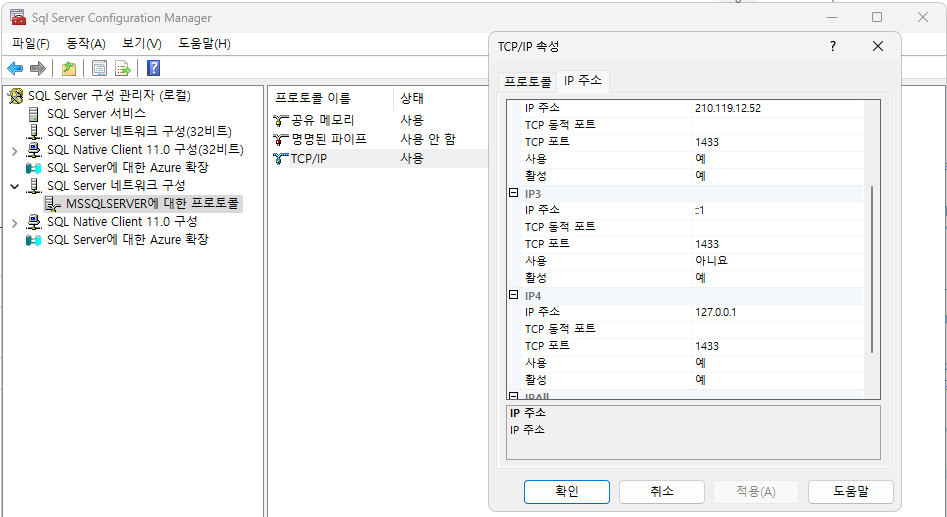The height and width of the screenshot is (517, 947).
Task: Close the TCP/IP 속성 dialog
Action: pyautogui.click(x=878, y=46)
